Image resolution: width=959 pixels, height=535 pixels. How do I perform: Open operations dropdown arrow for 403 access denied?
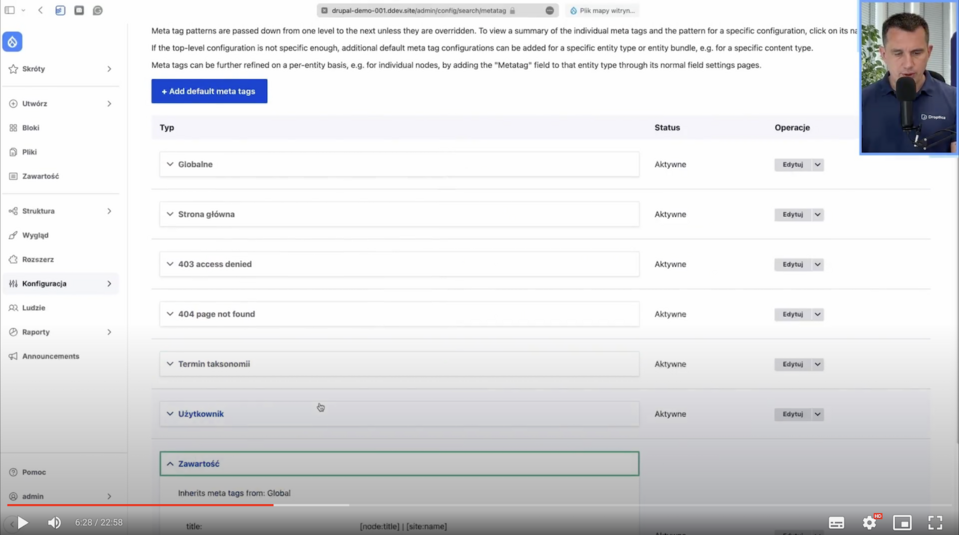(817, 264)
